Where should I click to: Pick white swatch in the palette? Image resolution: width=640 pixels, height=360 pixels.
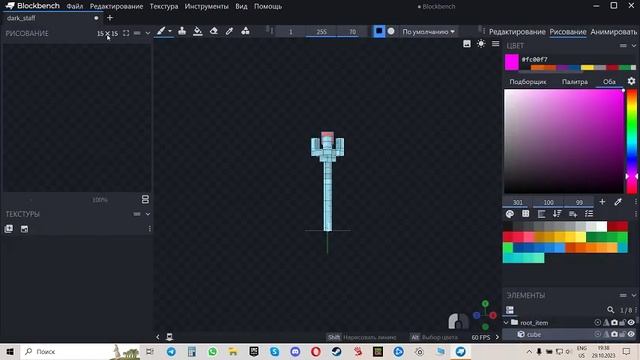point(602,226)
